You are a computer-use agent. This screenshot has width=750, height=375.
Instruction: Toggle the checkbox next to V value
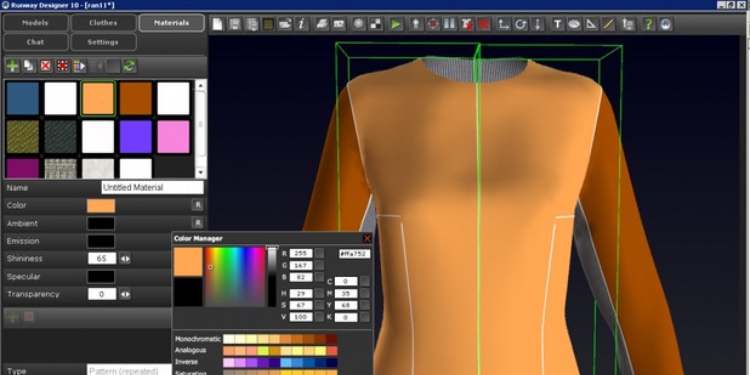tap(320, 317)
